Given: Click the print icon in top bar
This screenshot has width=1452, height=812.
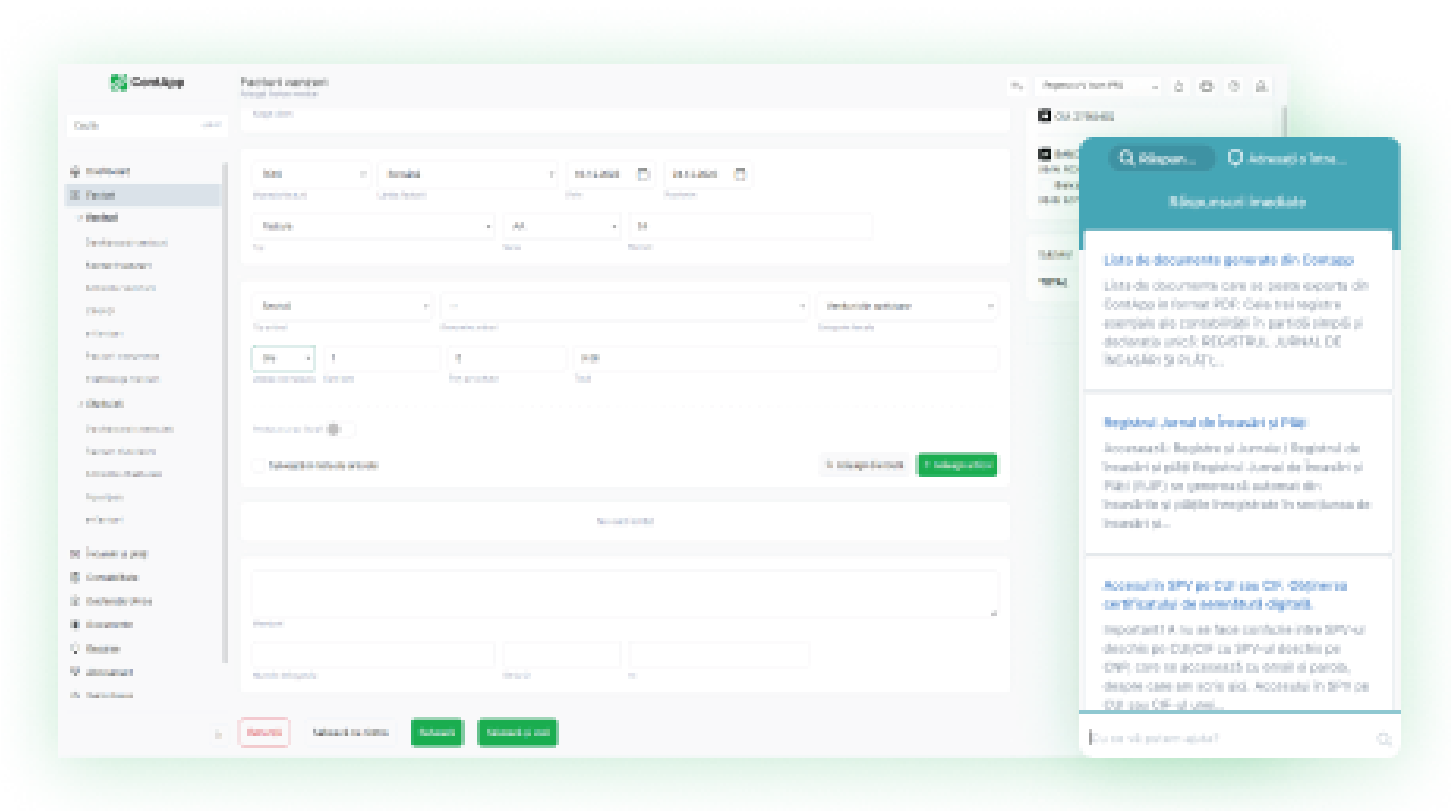Looking at the screenshot, I should [1206, 87].
